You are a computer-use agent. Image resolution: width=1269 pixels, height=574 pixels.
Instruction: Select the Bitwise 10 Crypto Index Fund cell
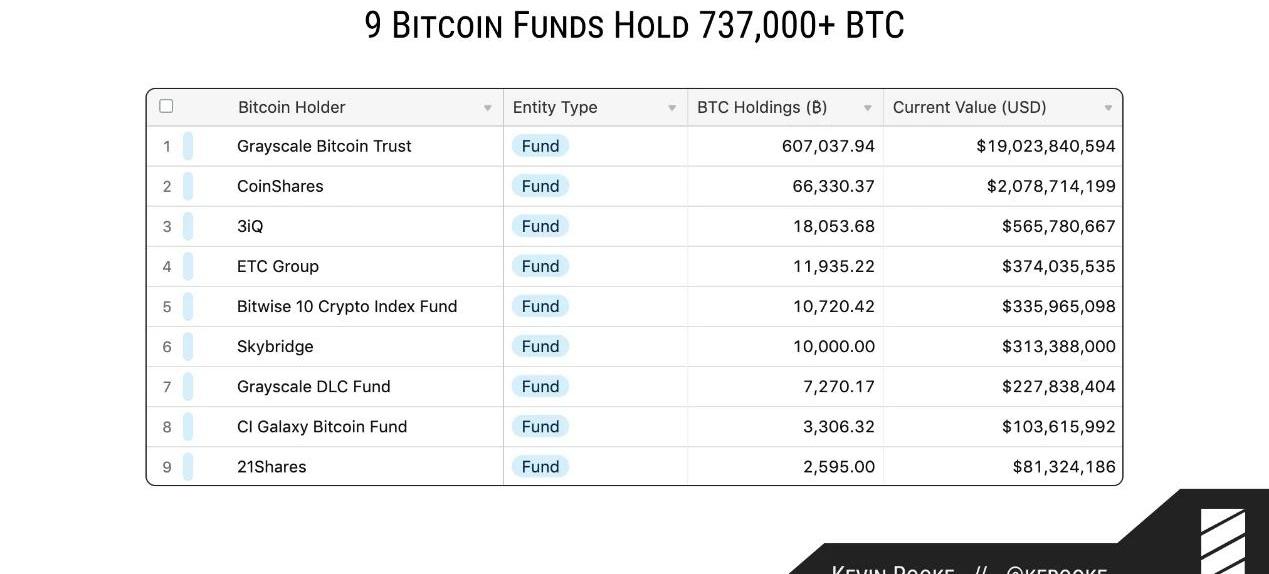click(347, 306)
